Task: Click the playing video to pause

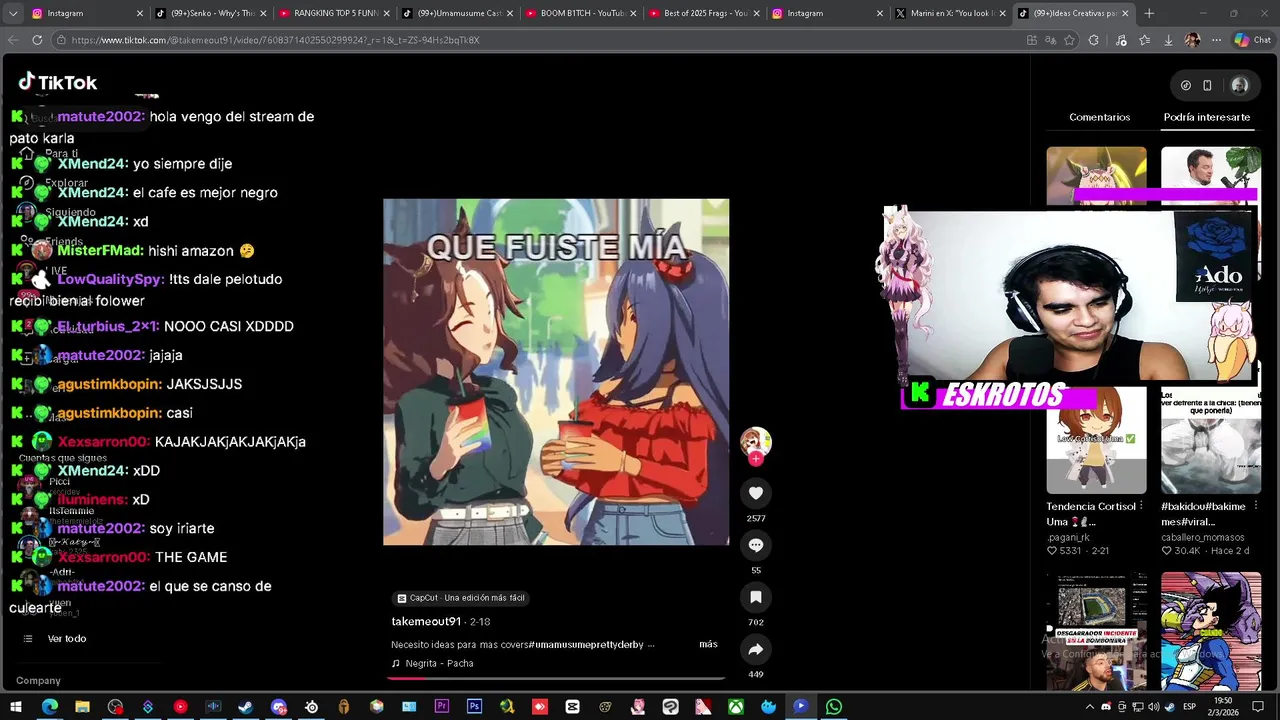Action: pyautogui.click(x=556, y=372)
